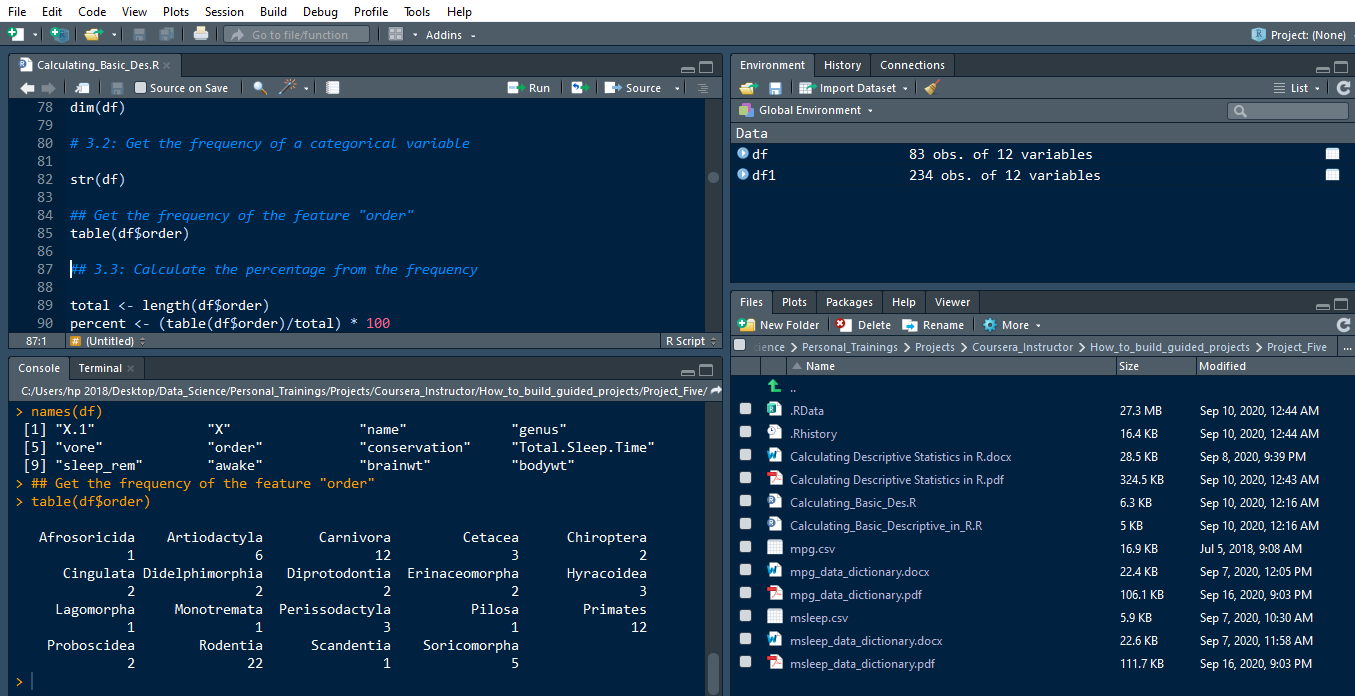This screenshot has width=1355, height=696.
Task: Click the compile report notebook icon
Action: click(x=333, y=88)
